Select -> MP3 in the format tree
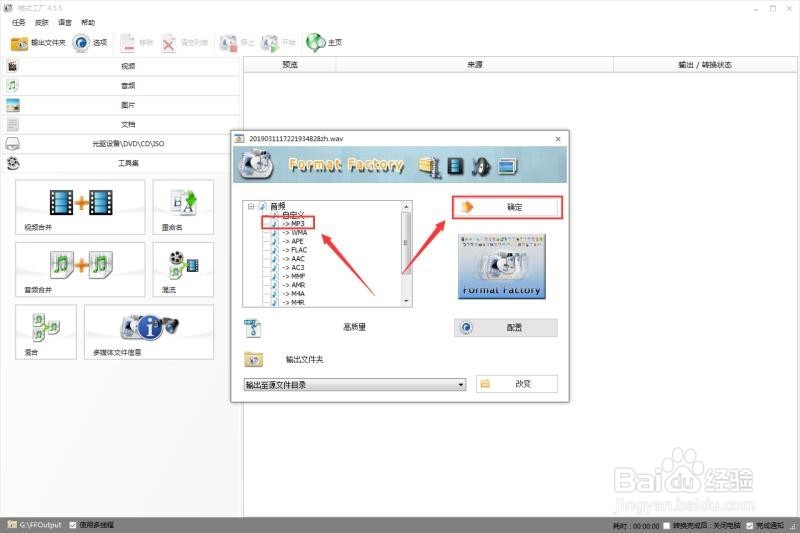Image resolution: width=800 pixels, height=533 pixels. [293, 224]
